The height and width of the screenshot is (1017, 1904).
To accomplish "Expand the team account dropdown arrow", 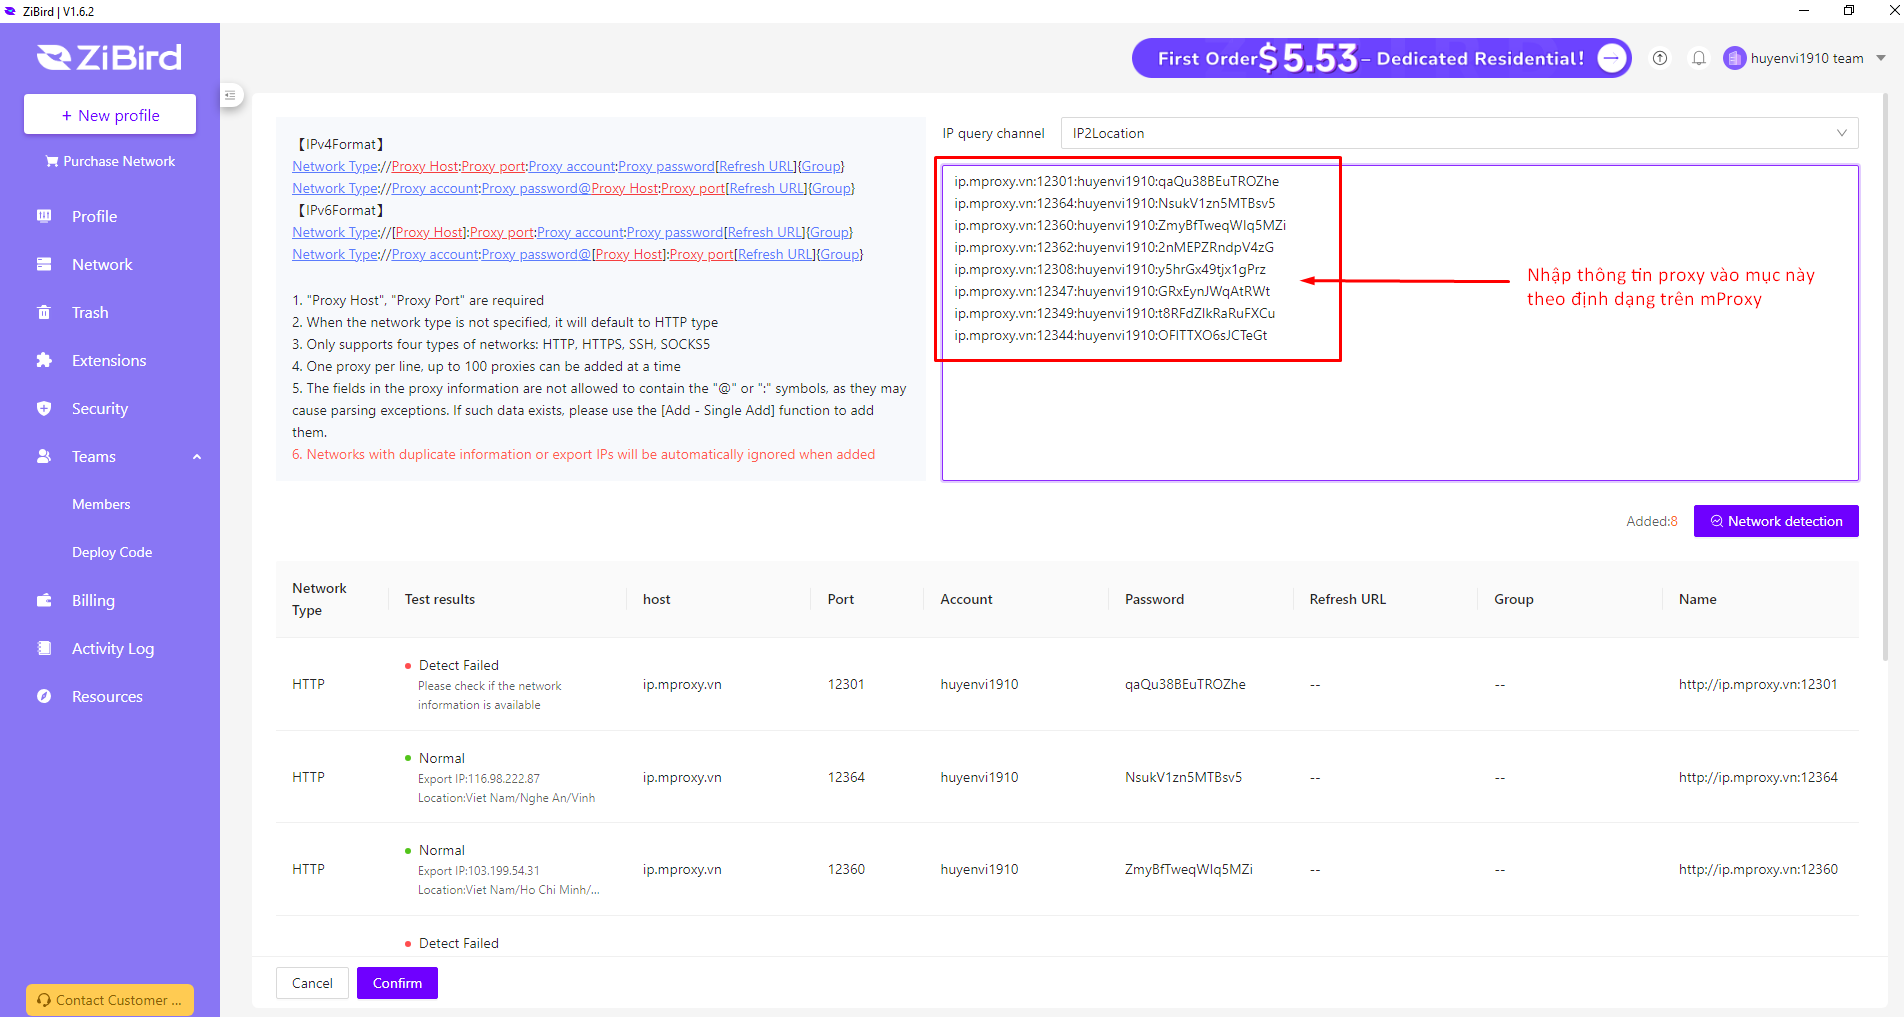I will coord(1881,58).
